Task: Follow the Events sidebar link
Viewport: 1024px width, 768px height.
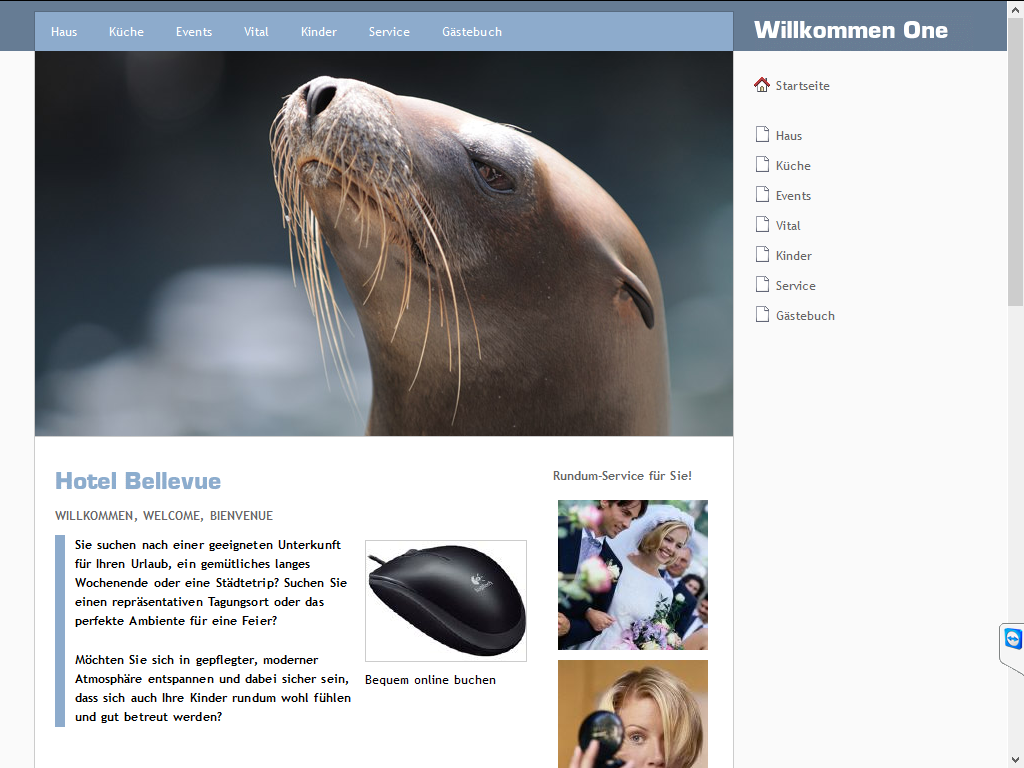Action: pyautogui.click(x=793, y=196)
